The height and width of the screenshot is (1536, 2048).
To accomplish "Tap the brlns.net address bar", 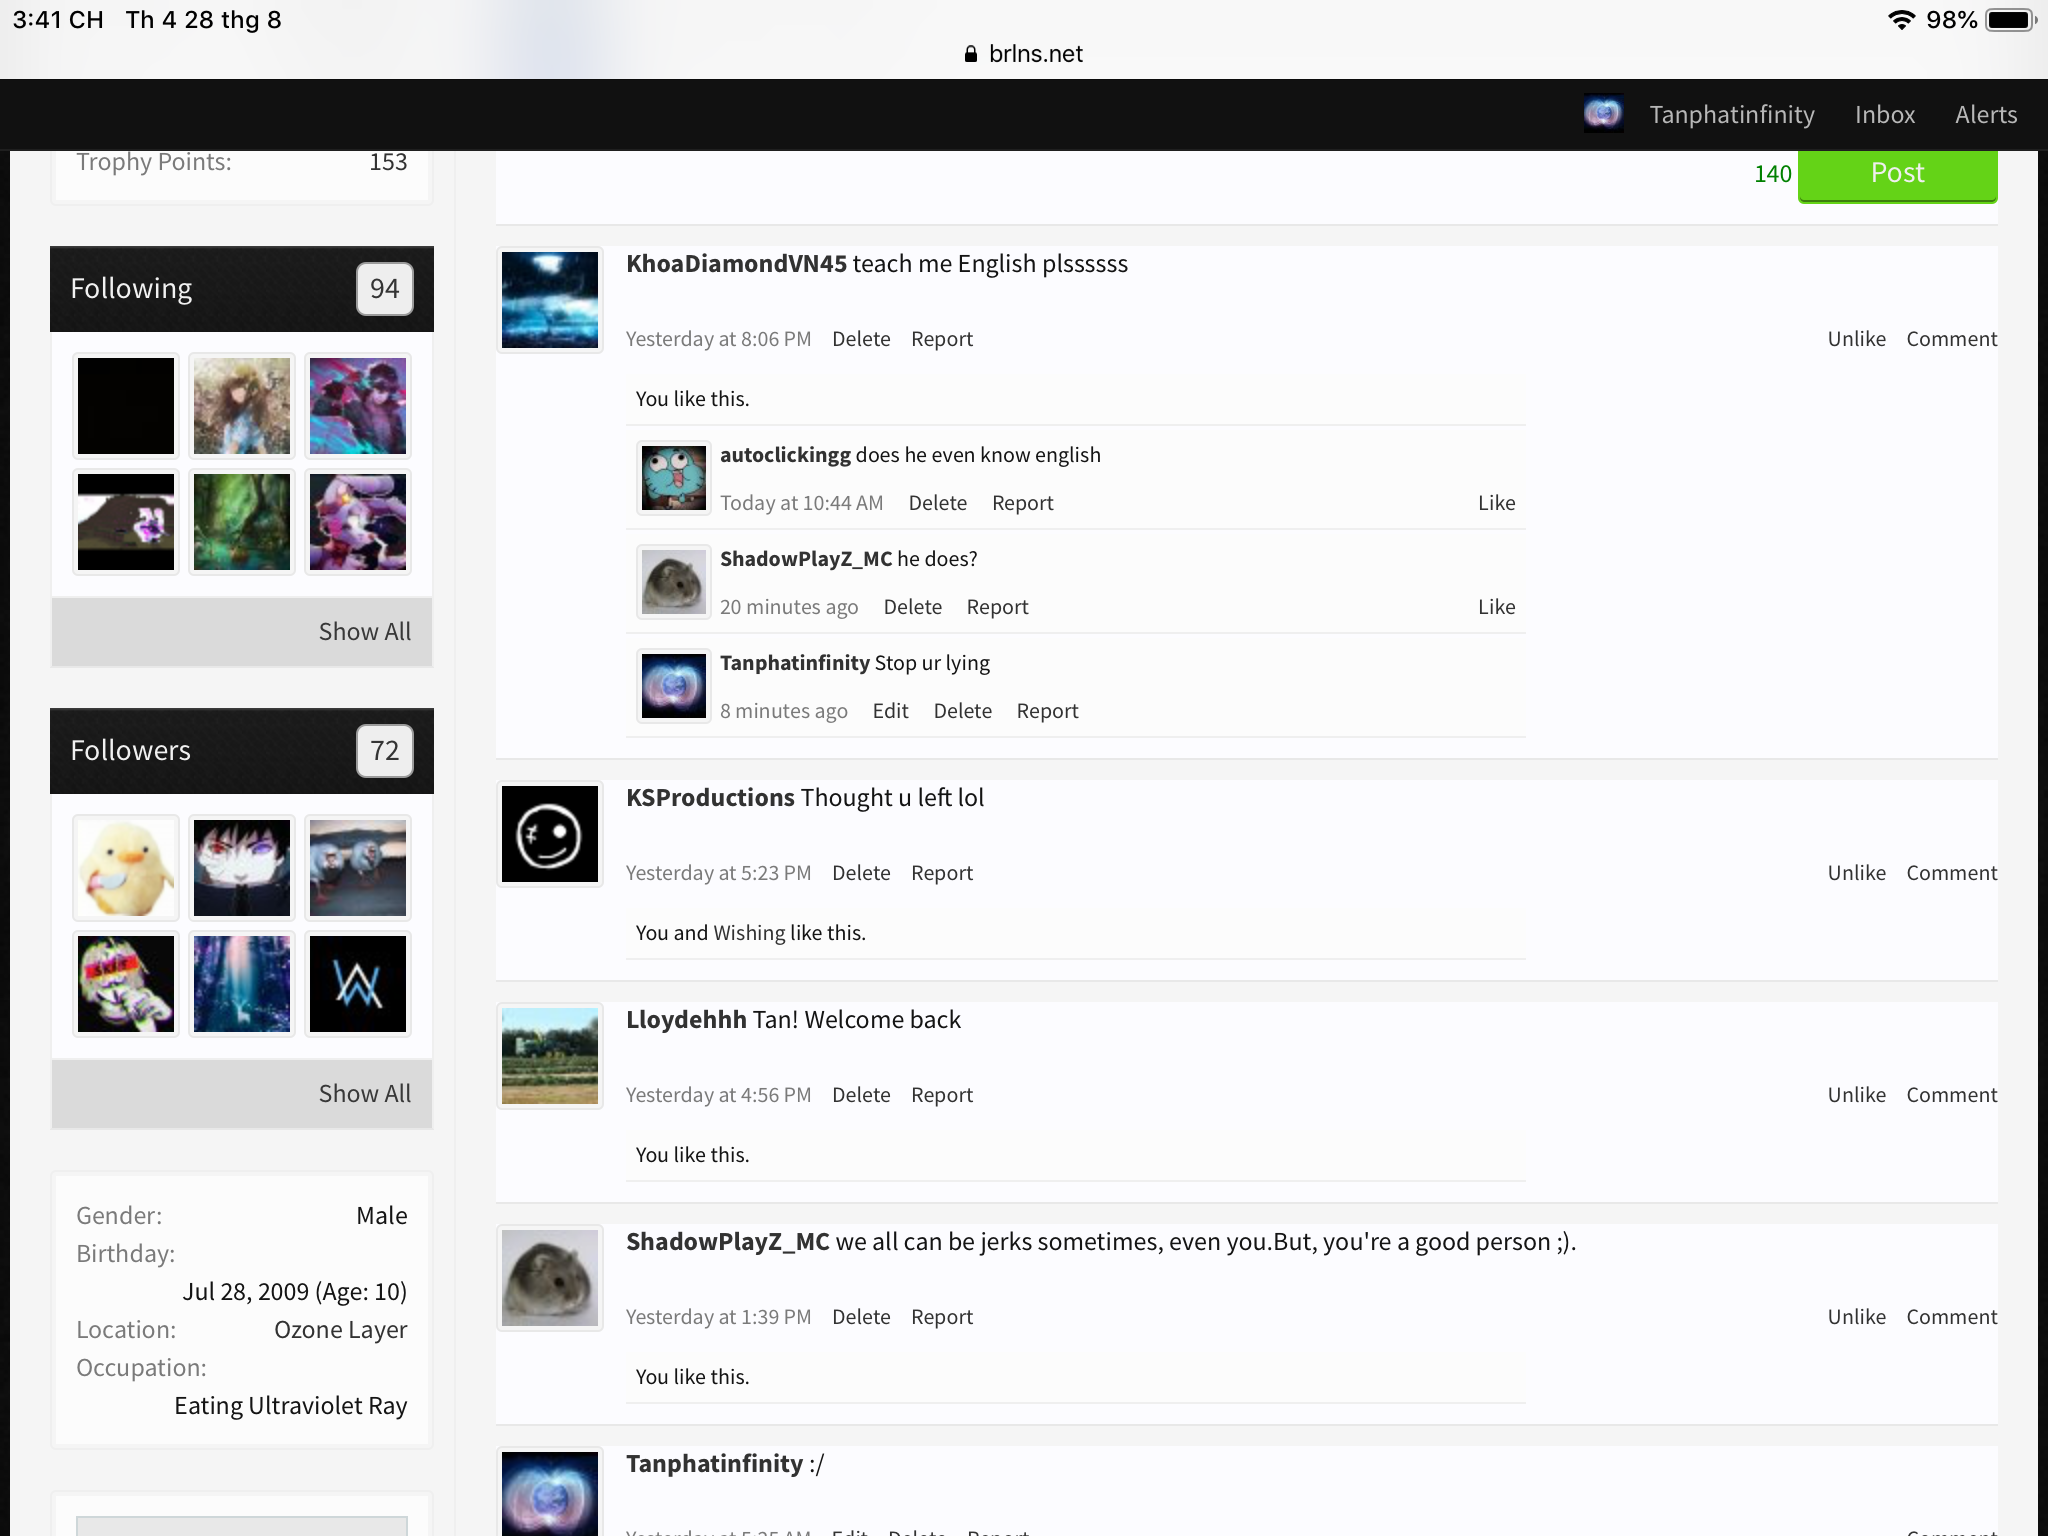I will tap(1024, 54).
